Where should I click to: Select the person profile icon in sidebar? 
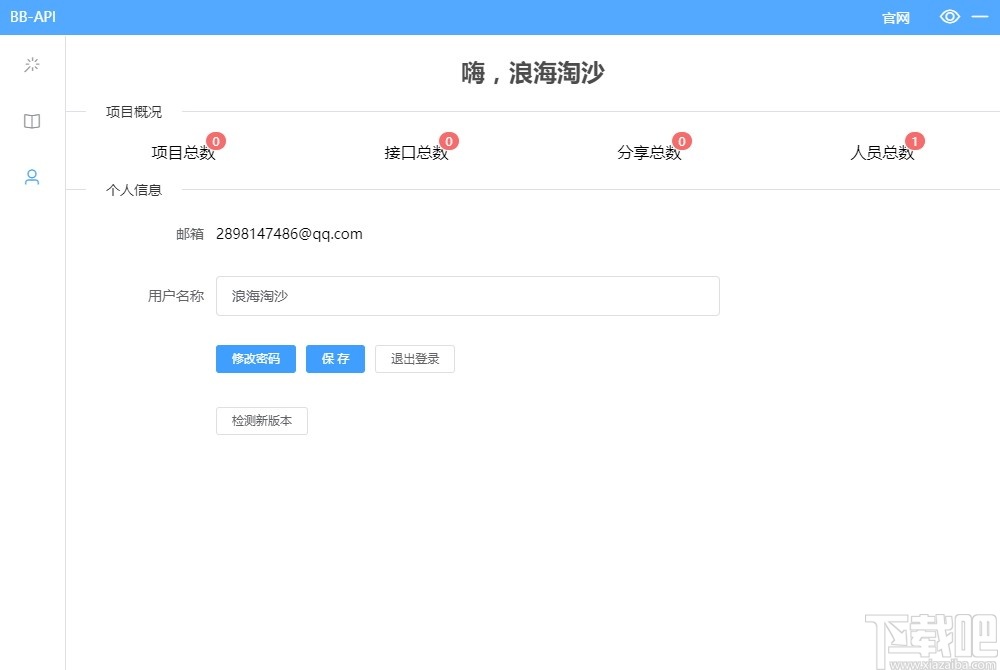point(31,177)
